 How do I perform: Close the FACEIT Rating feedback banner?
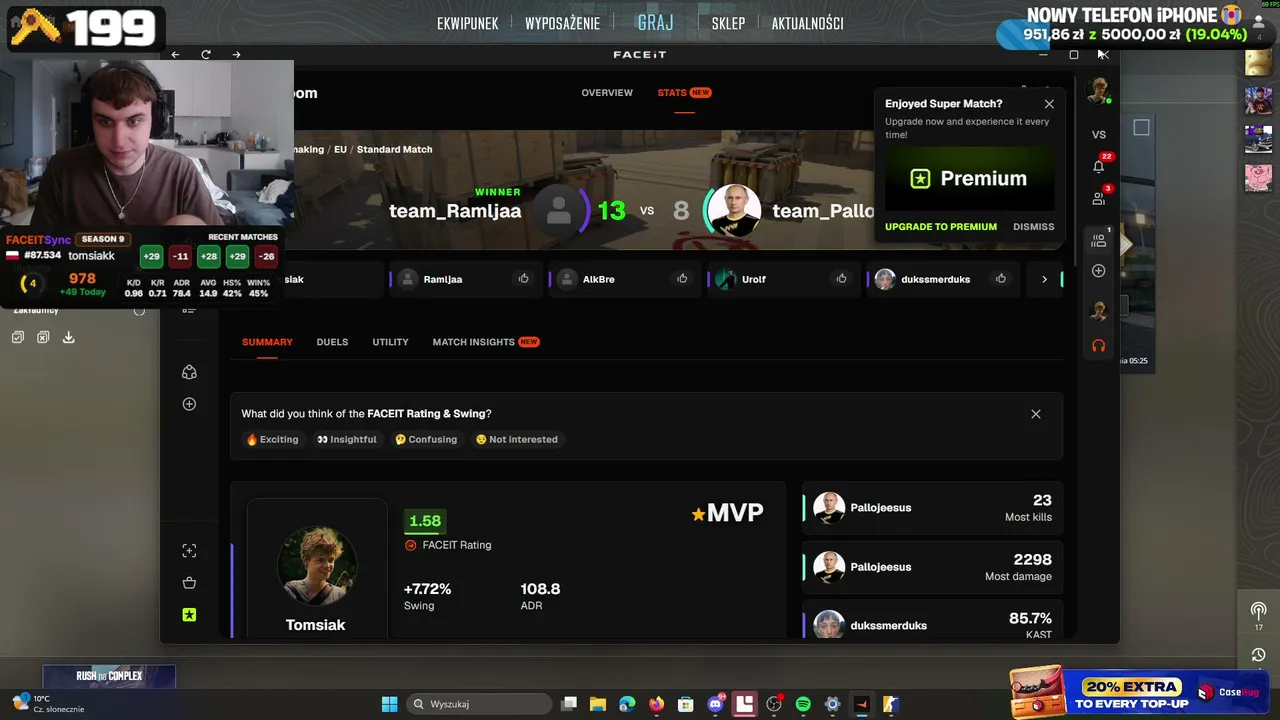point(1036,414)
